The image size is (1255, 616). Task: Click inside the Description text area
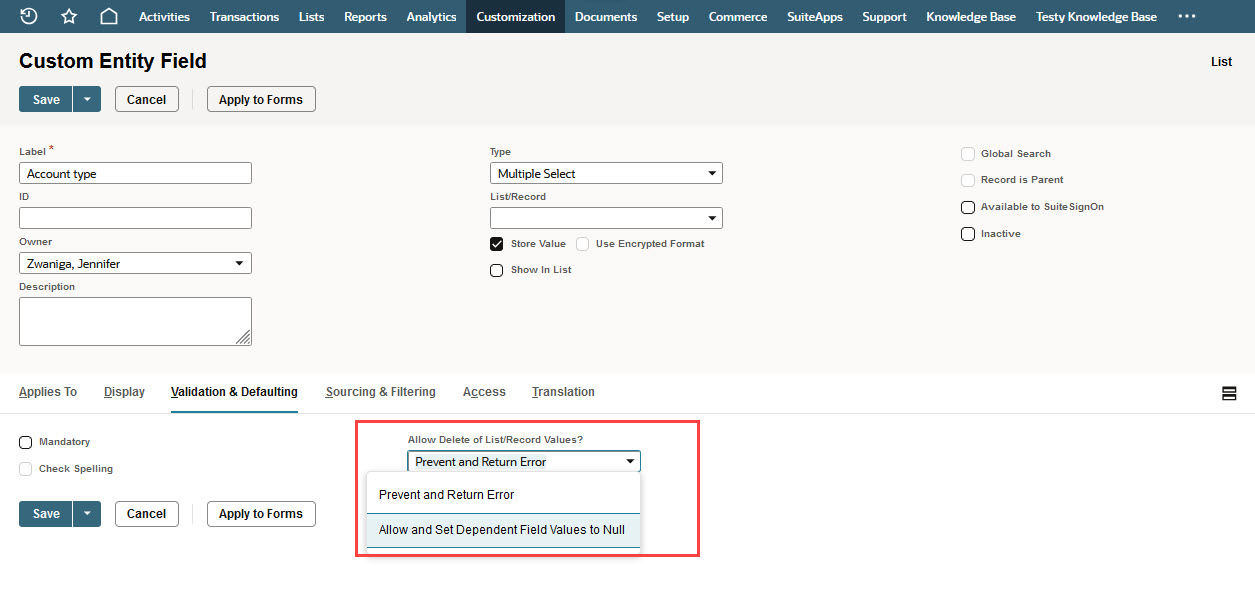click(x=135, y=320)
